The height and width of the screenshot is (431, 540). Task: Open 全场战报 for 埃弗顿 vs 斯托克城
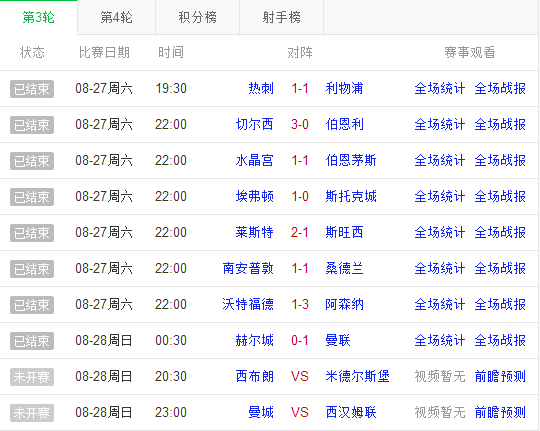pyautogui.click(x=500, y=196)
